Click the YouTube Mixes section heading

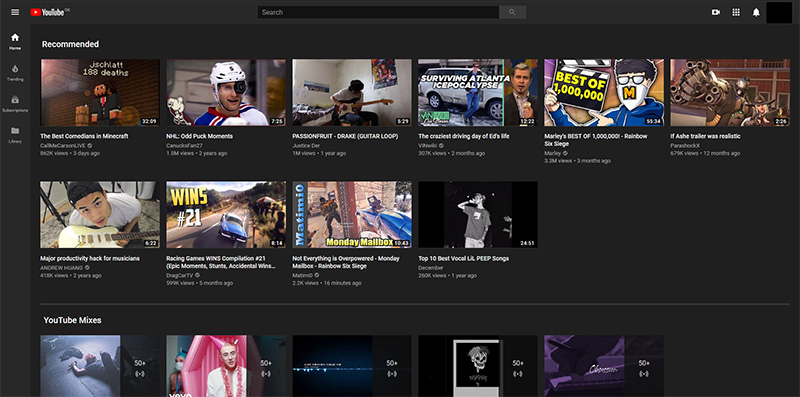pyautogui.click(x=72, y=320)
